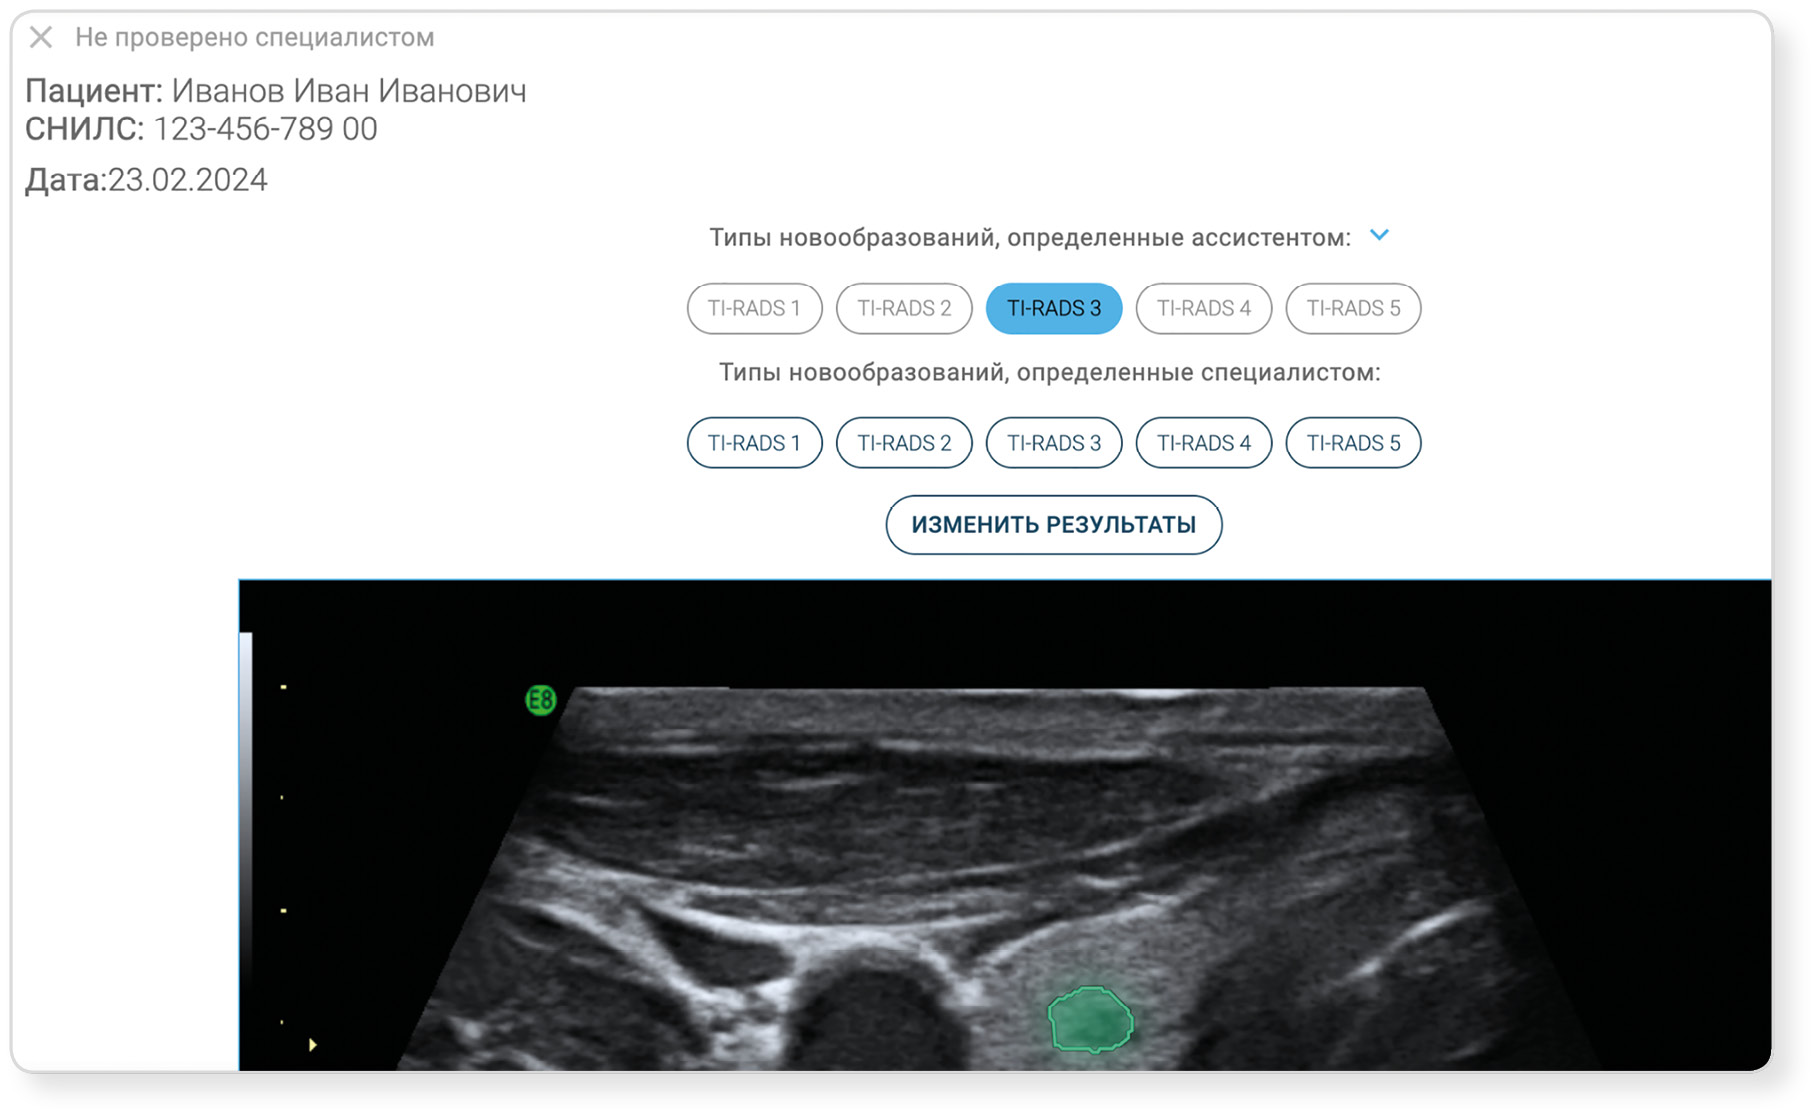Viewport: 1817px width, 1117px height.
Task: Click assistant's greyed TI-RADS 2 chip
Action: (x=904, y=308)
